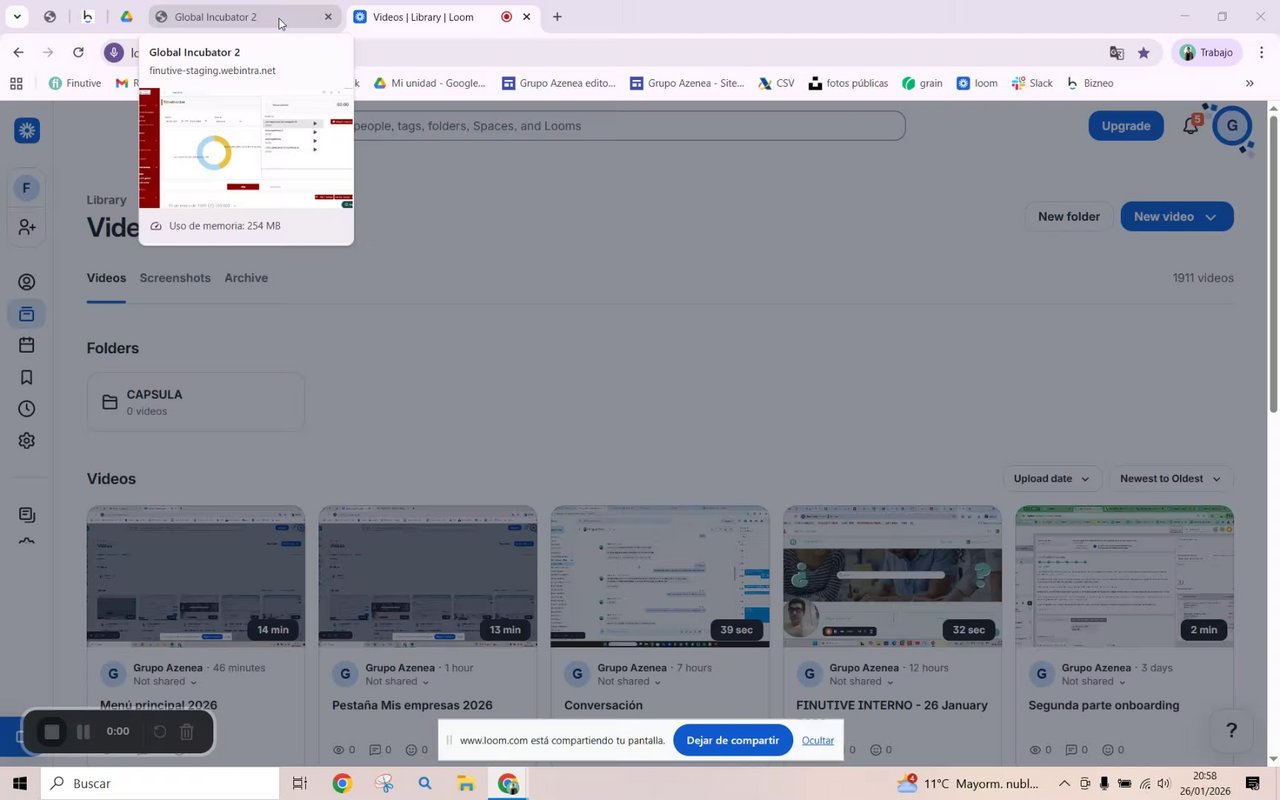Open the History clock icon in sidebar
Viewport: 1280px width, 800px height.
[27, 409]
